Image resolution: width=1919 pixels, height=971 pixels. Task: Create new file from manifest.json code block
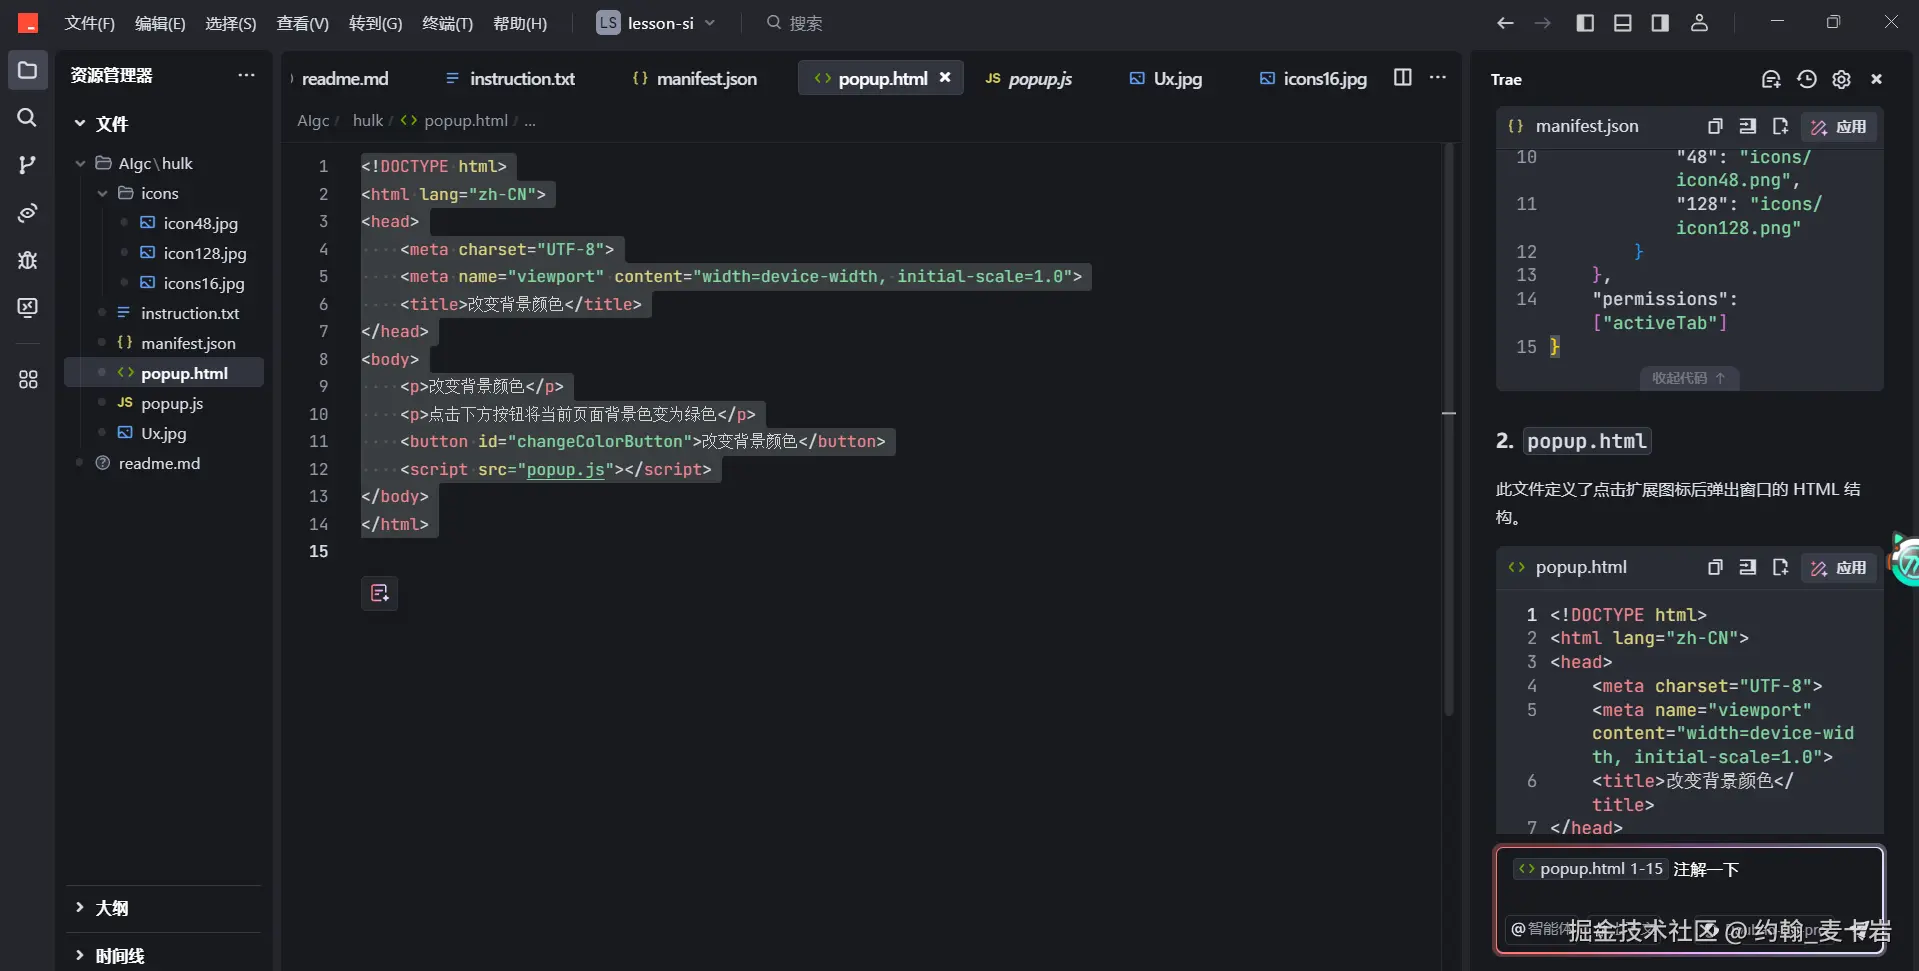[1780, 126]
